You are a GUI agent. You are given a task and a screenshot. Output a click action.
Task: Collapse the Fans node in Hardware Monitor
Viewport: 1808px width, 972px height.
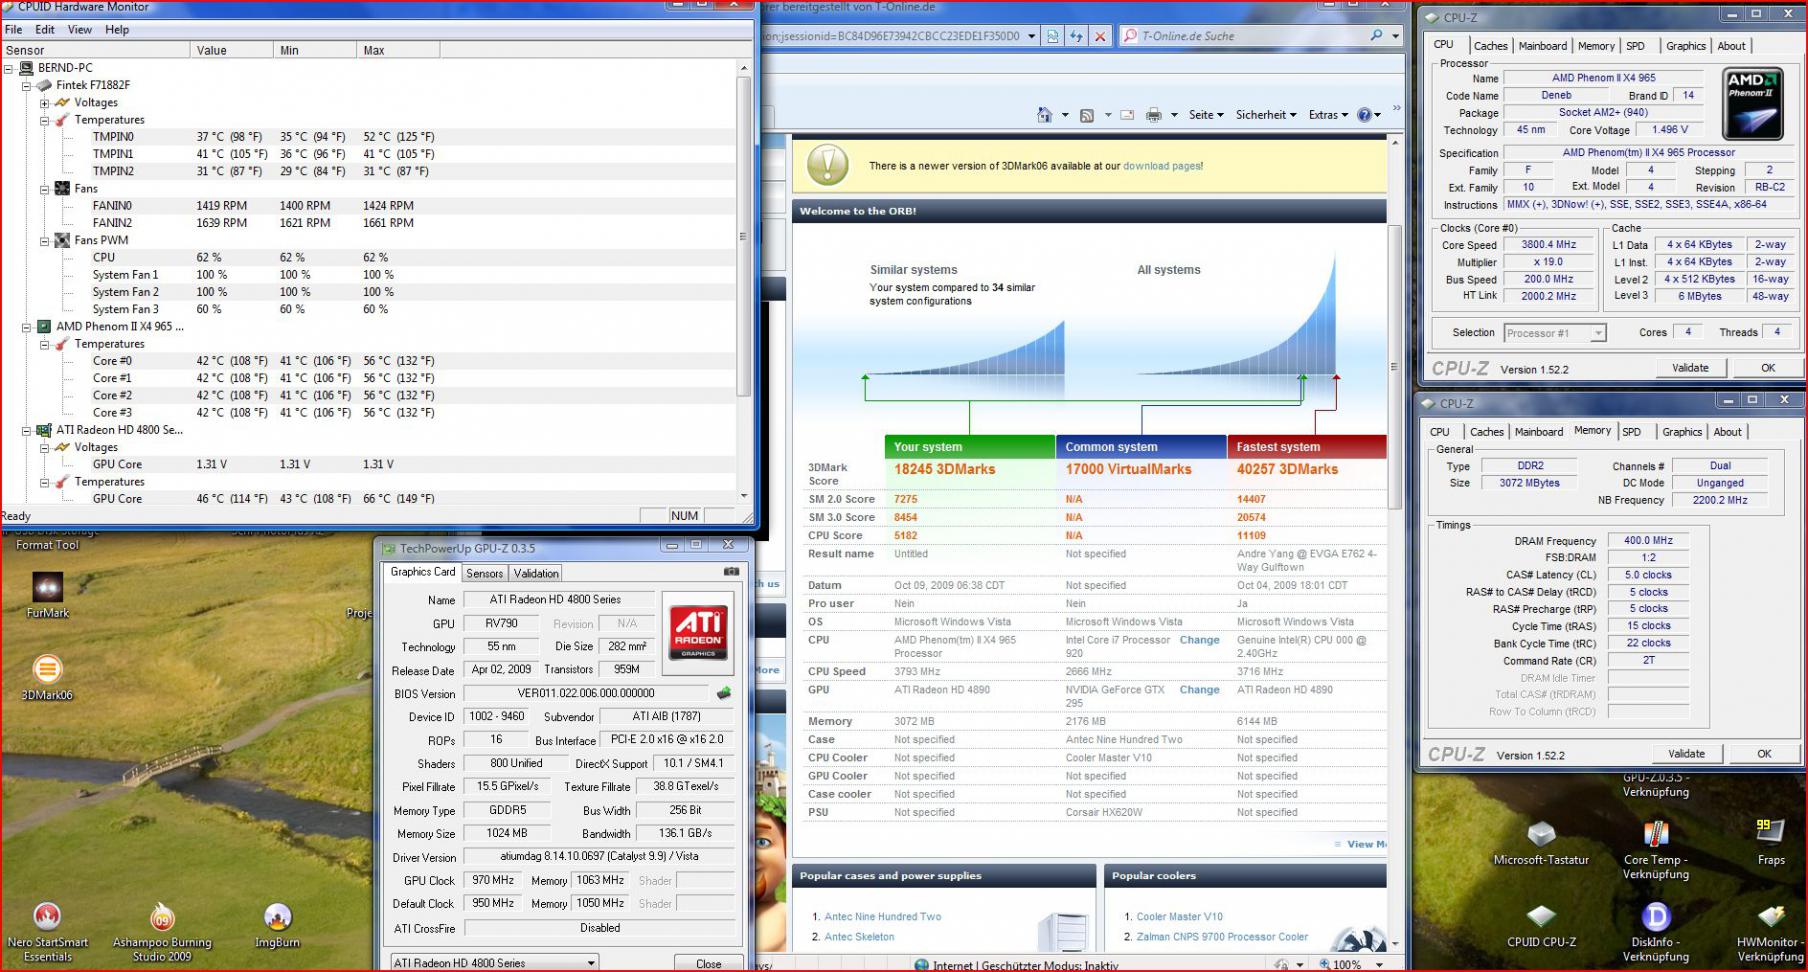click(45, 189)
